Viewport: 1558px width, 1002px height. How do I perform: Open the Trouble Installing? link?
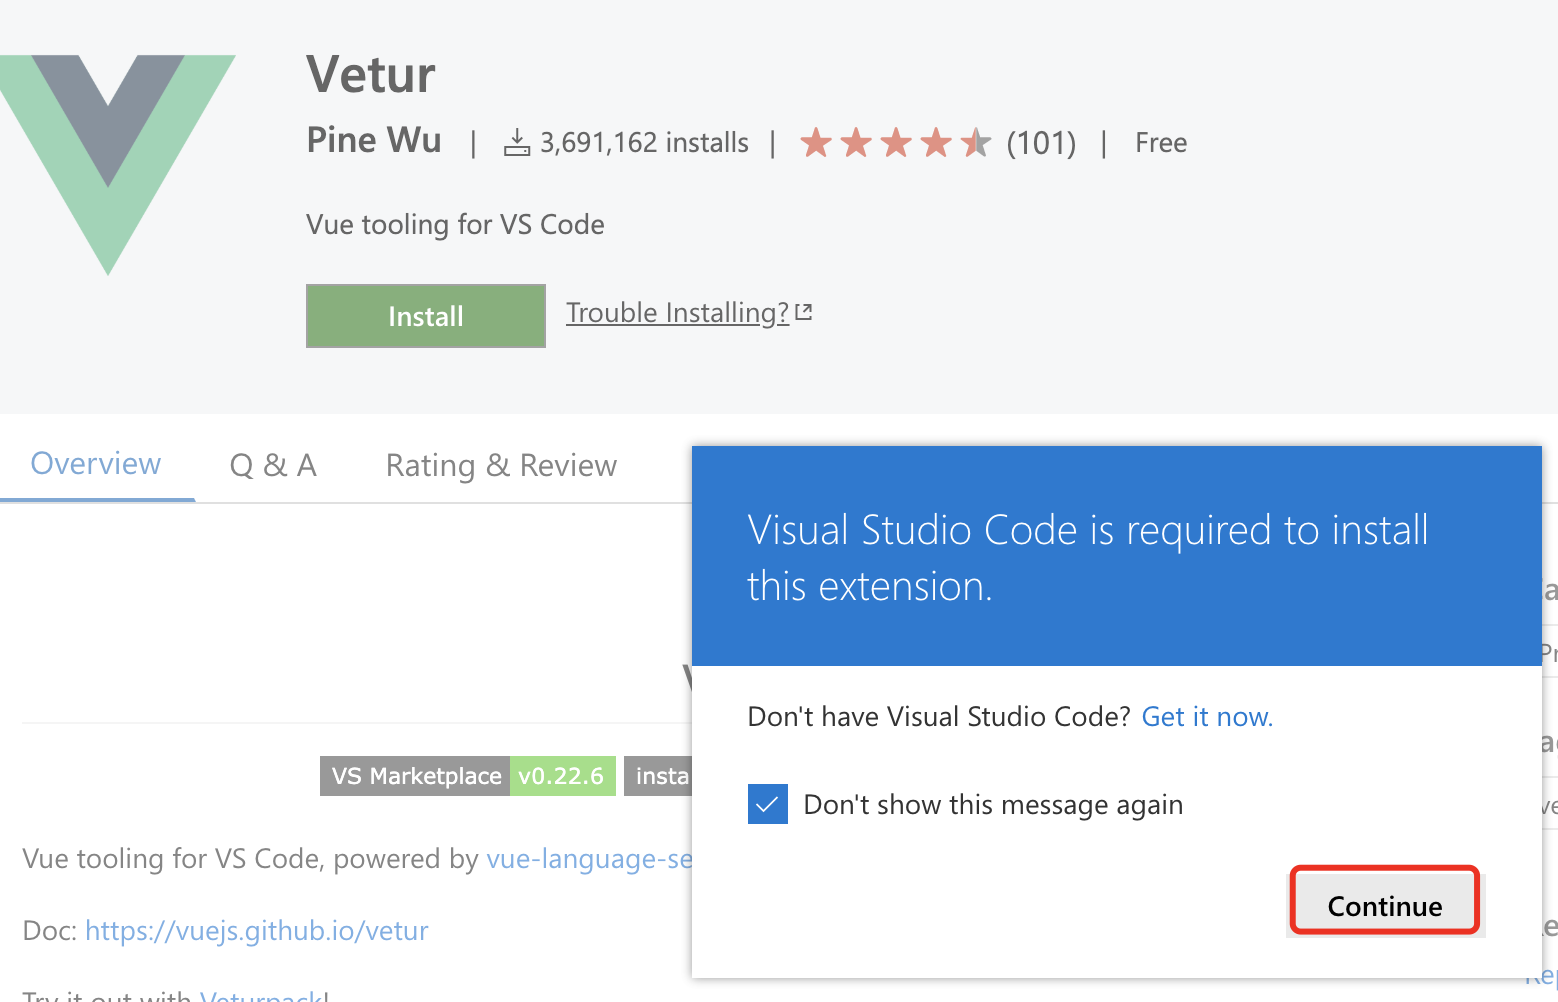(678, 313)
